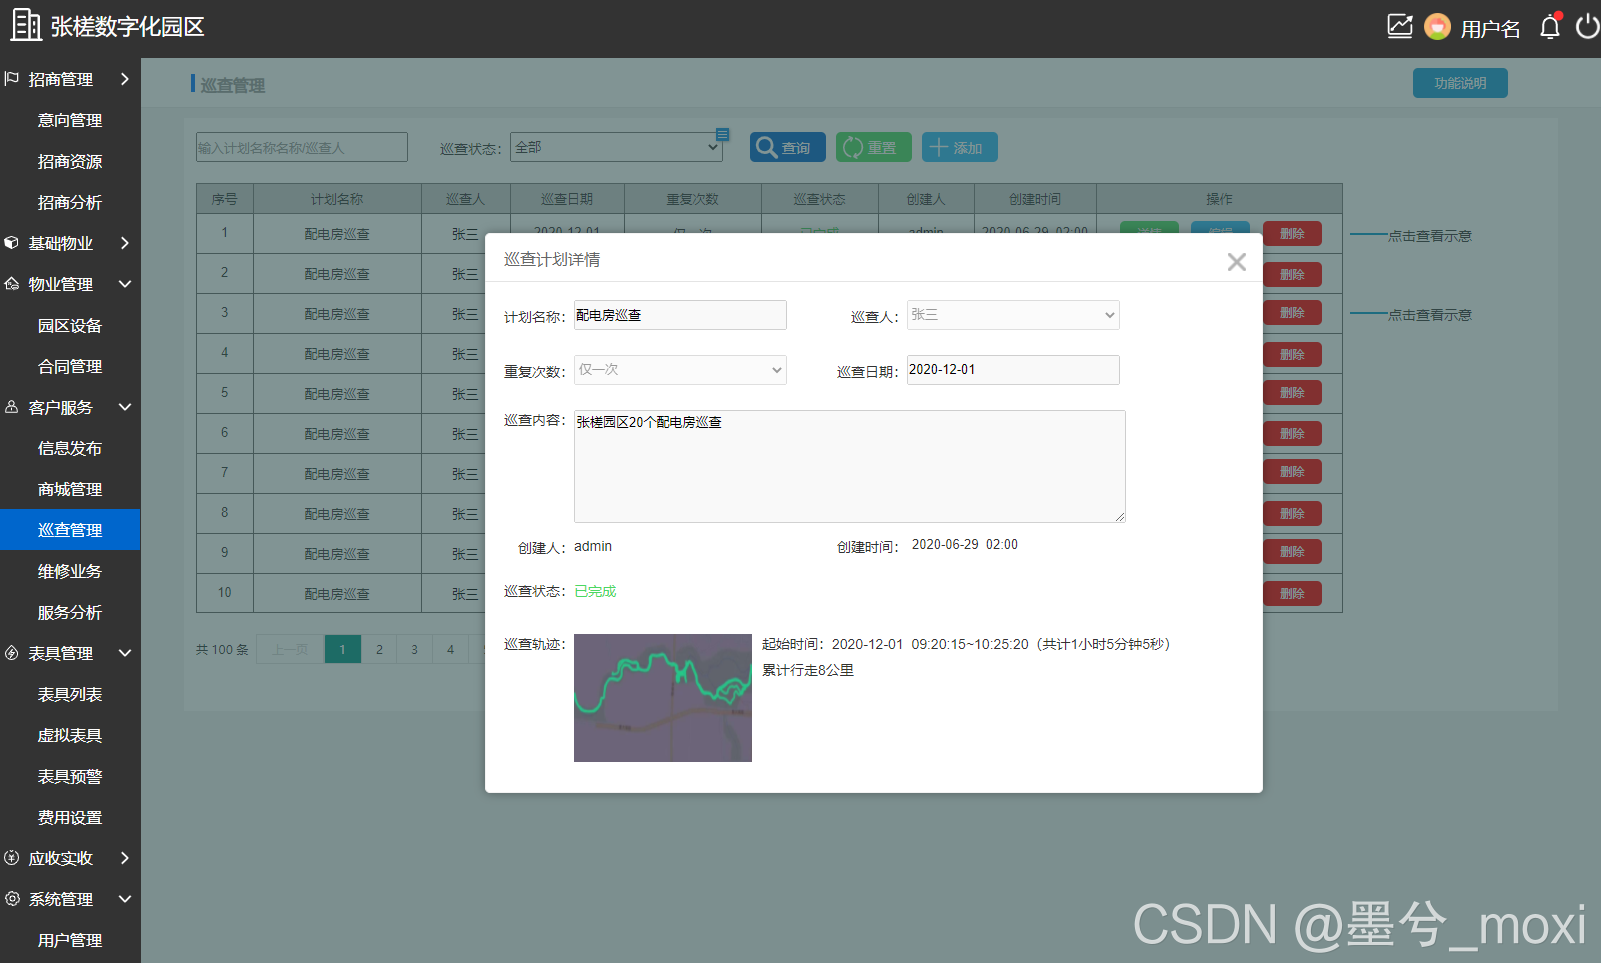Open 虚拟表具 menu item
This screenshot has width=1601, height=963.
pyautogui.click(x=70, y=735)
